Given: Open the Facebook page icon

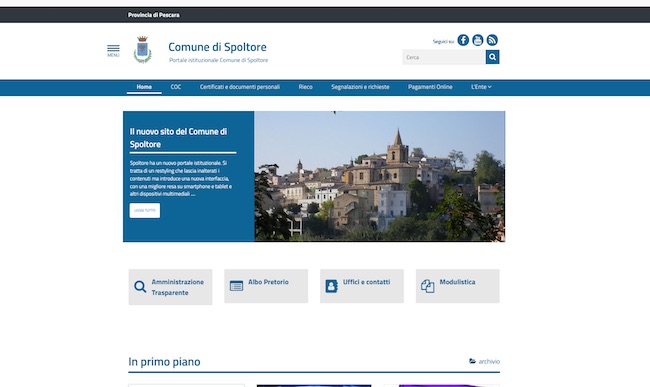Looking at the screenshot, I should [463, 40].
